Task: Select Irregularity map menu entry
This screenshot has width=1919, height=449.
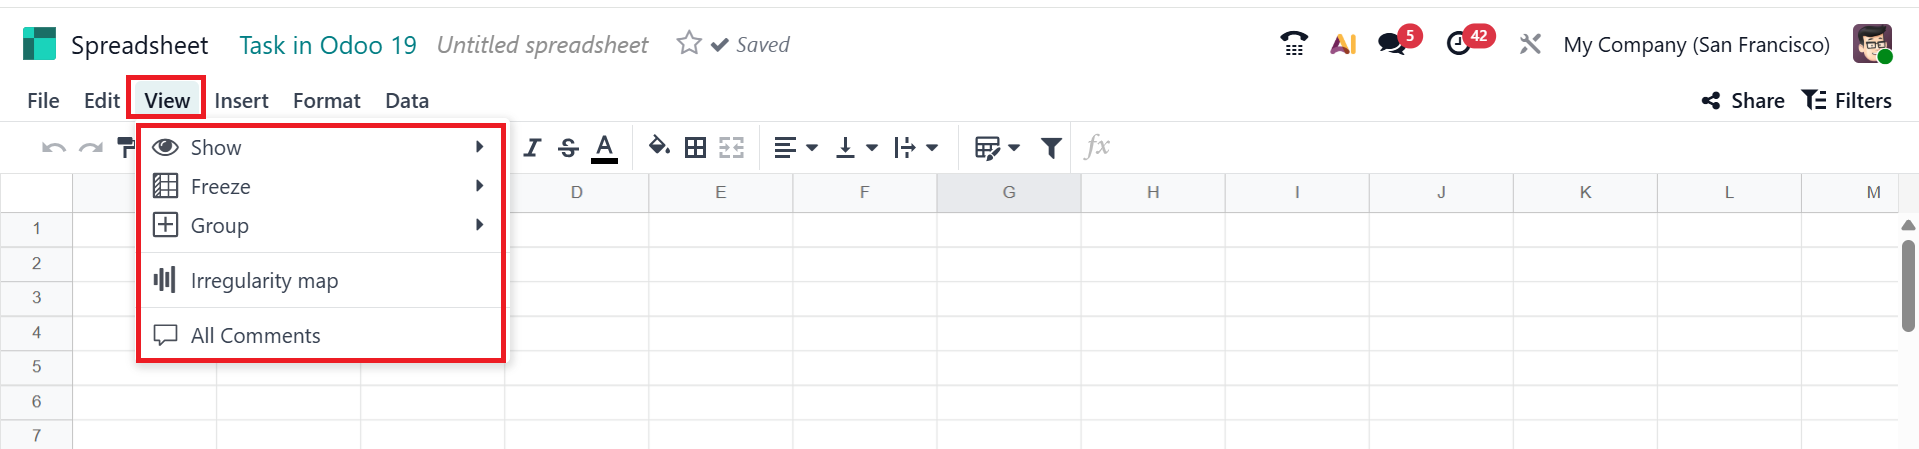Action: [x=264, y=281]
